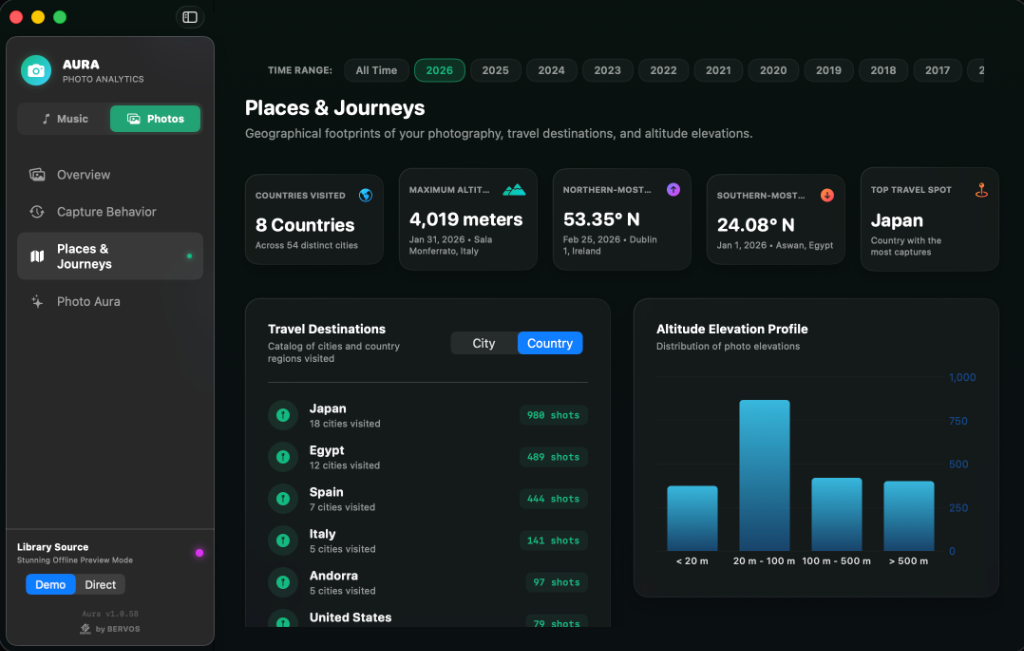Click the green pin icon beside Italy
The image size is (1024, 651).
click(283, 540)
